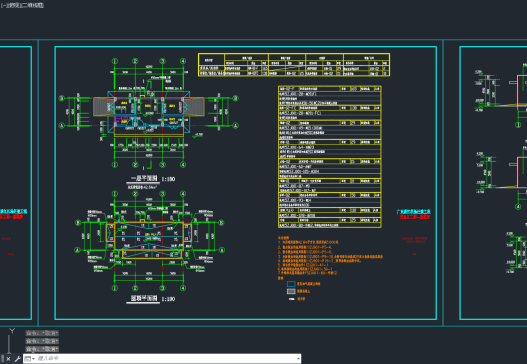Select the 1:100 scale beside 屋顶平面图

(168, 299)
